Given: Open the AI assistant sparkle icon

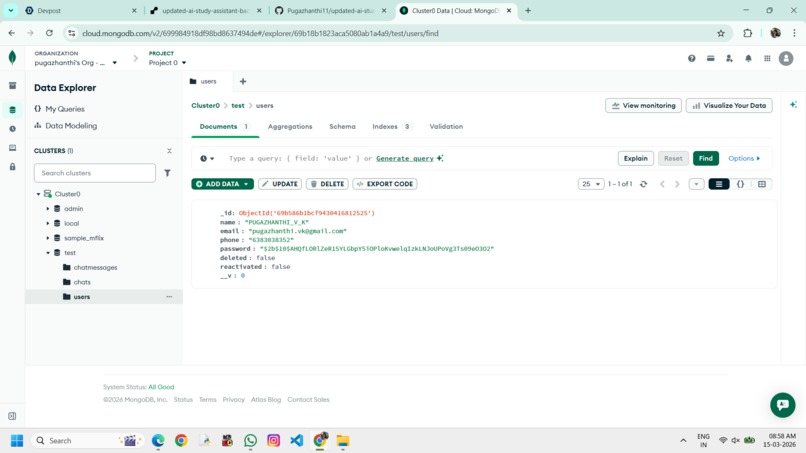Looking at the screenshot, I should 793,105.
